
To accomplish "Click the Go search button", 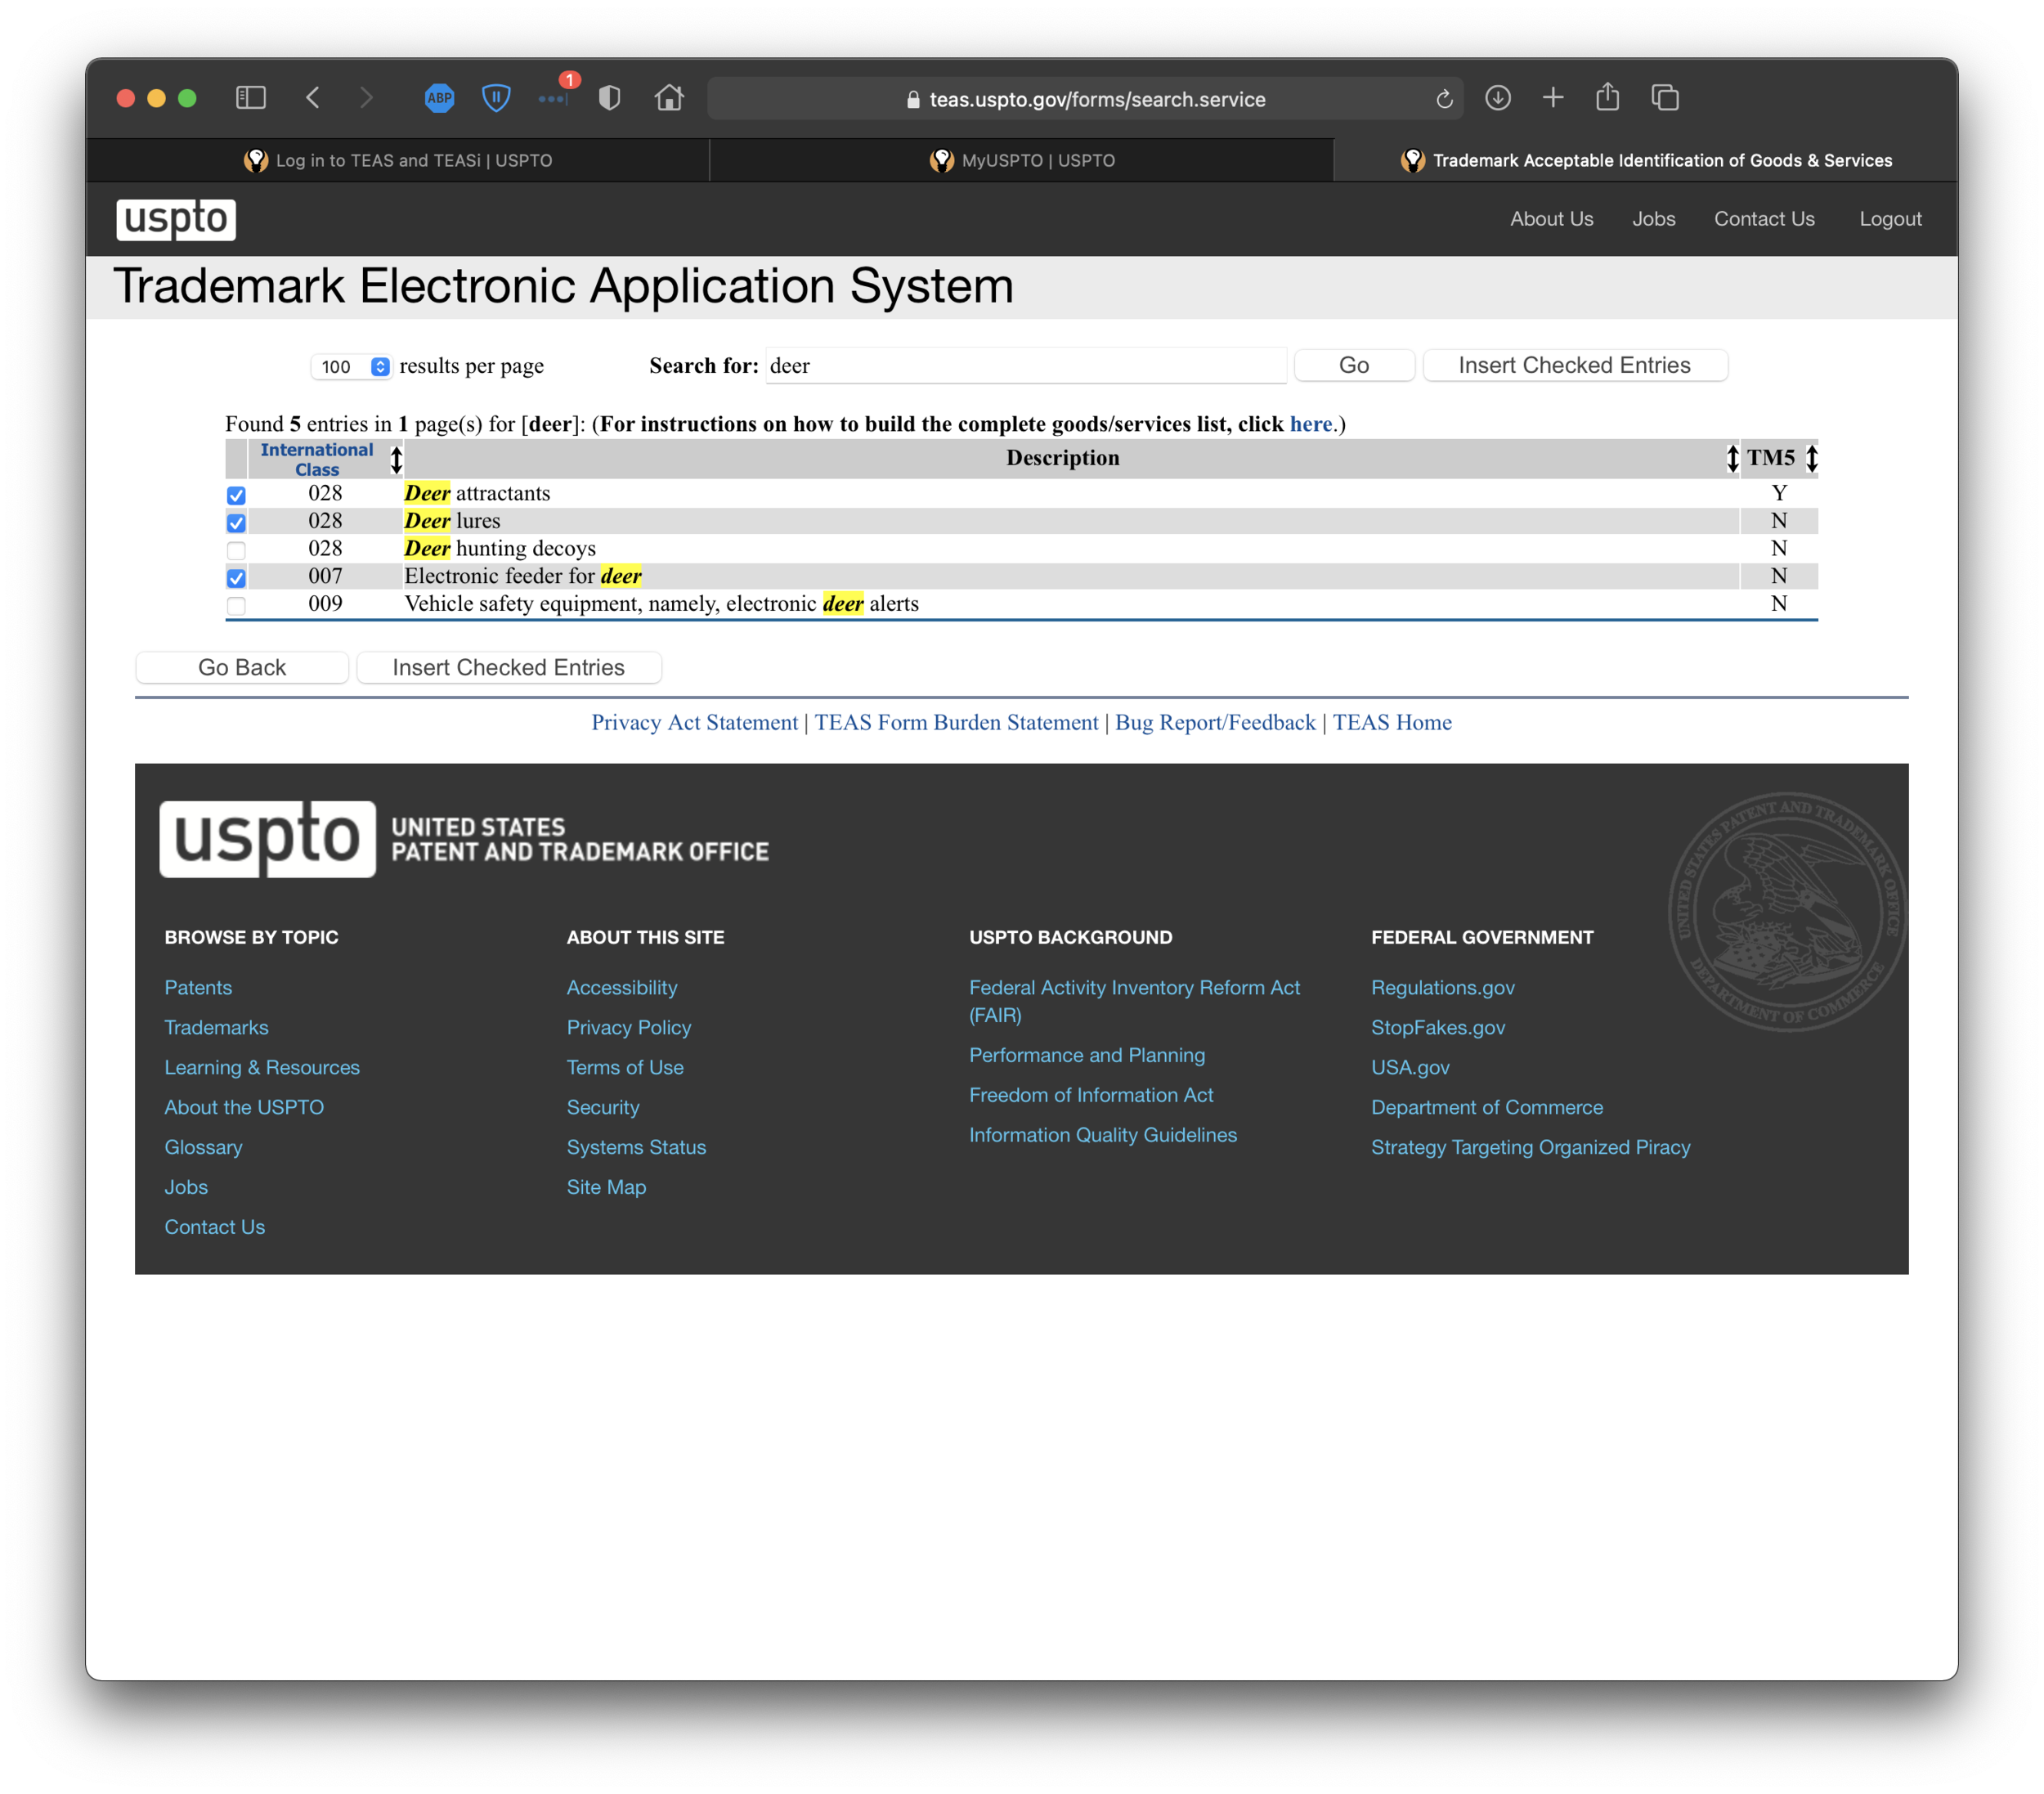I will [1354, 365].
